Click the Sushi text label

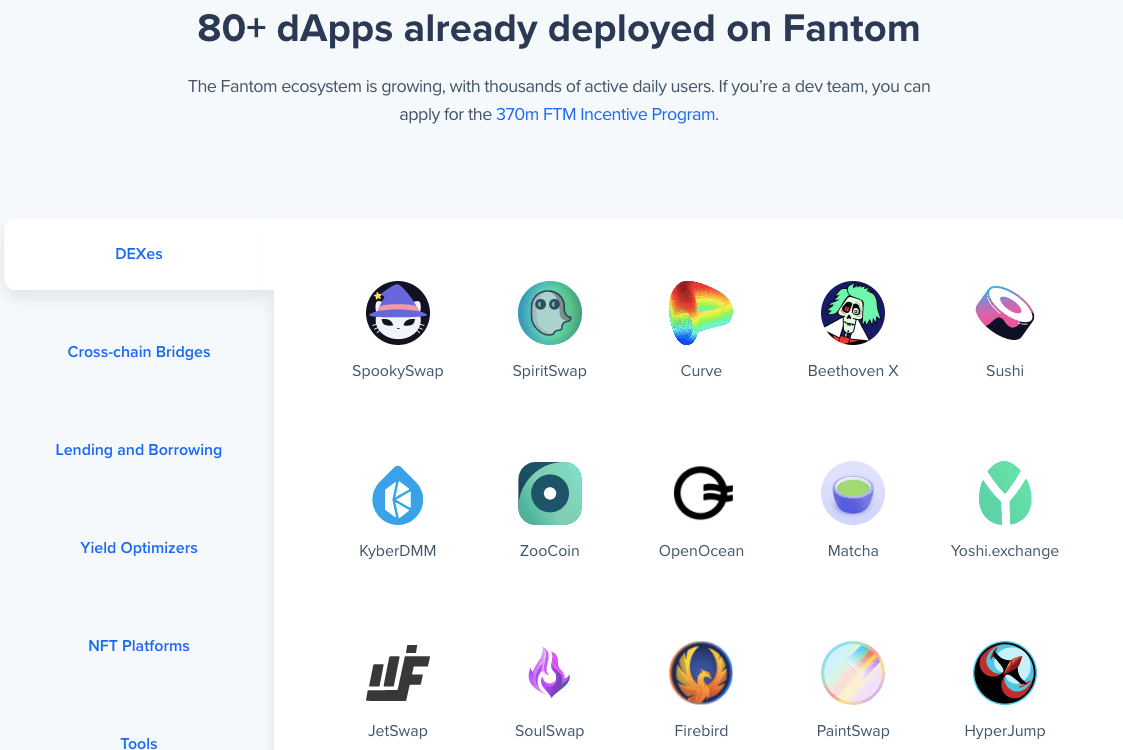(x=1005, y=371)
